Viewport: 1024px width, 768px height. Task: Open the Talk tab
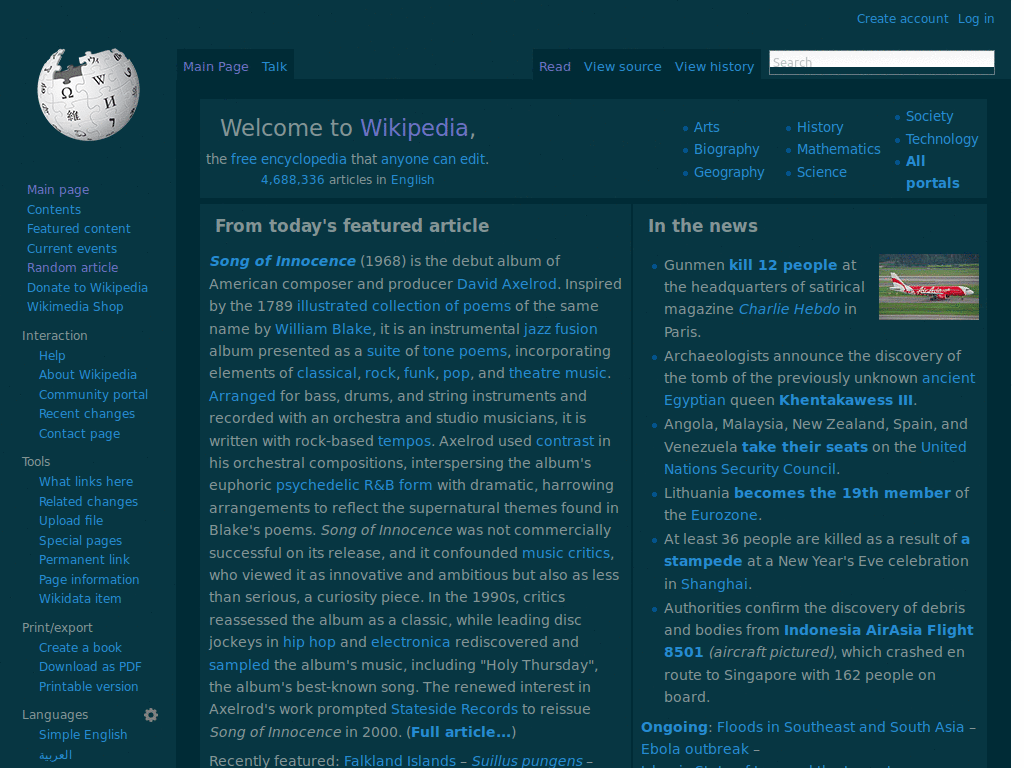coord(274,67)
